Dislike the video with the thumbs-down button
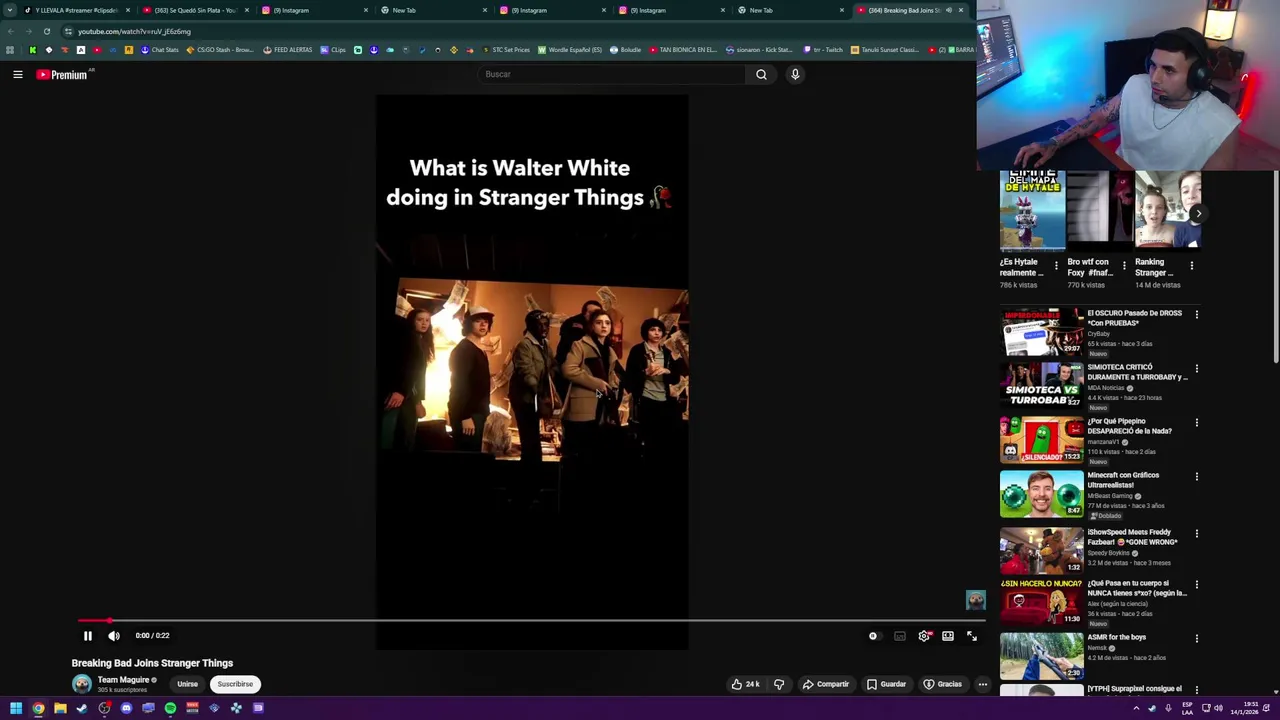This screenshot has height=720, width=1280. coord(779,684)
